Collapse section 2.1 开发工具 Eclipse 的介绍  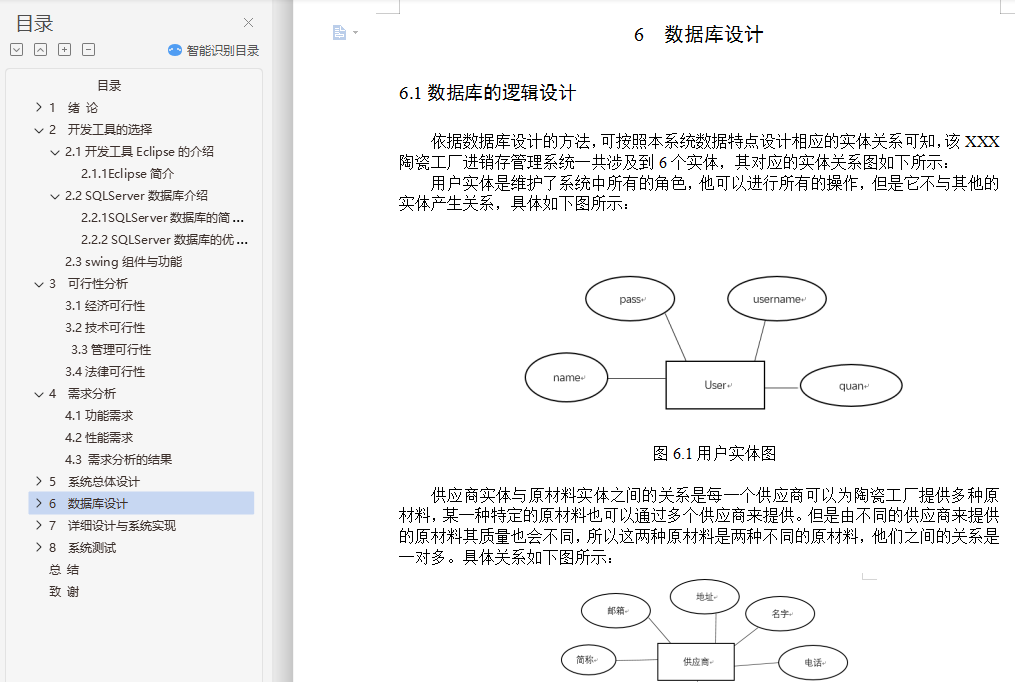tap(55, 151)
